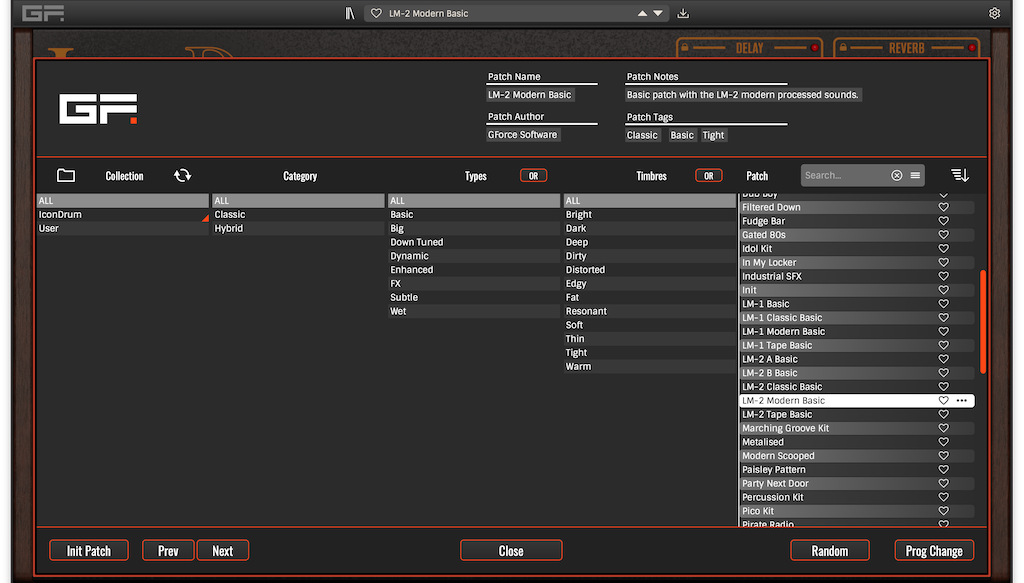Screen dimensions: 1024x583
Task: Favorite the Idol Kit patch
Action: (x=944, y=249)
